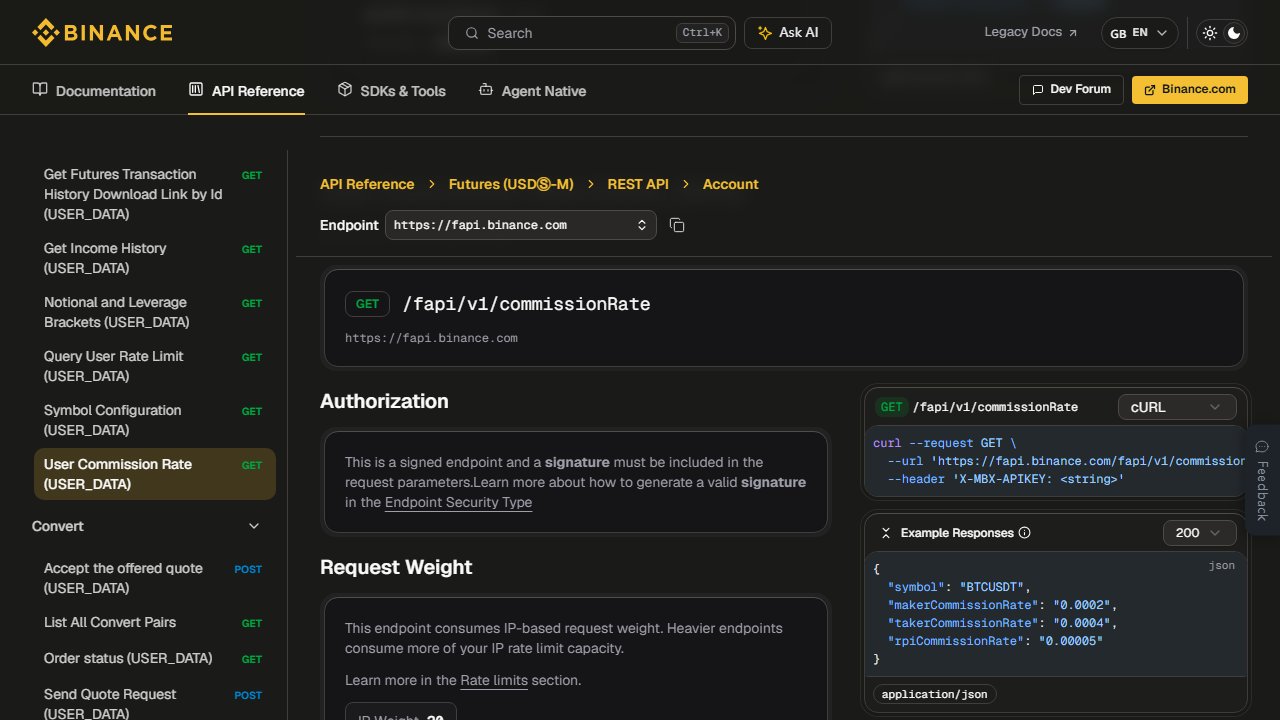Click Binance.com external link icon

(1150, 89)
